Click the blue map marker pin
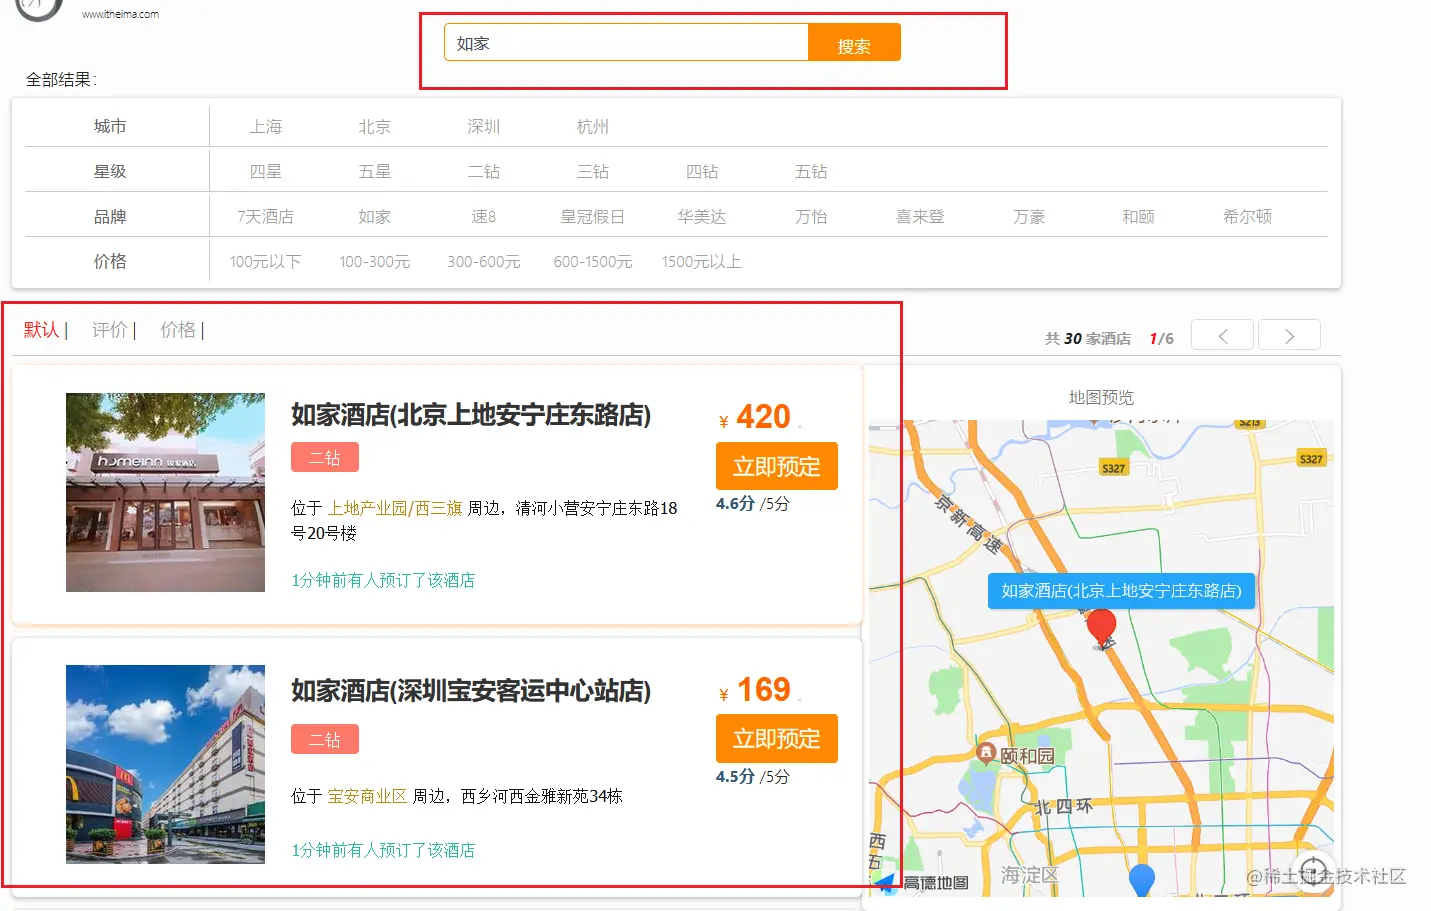This screenshot has height=911, width=1431. pyautogui.click(x=1142, y=879)
